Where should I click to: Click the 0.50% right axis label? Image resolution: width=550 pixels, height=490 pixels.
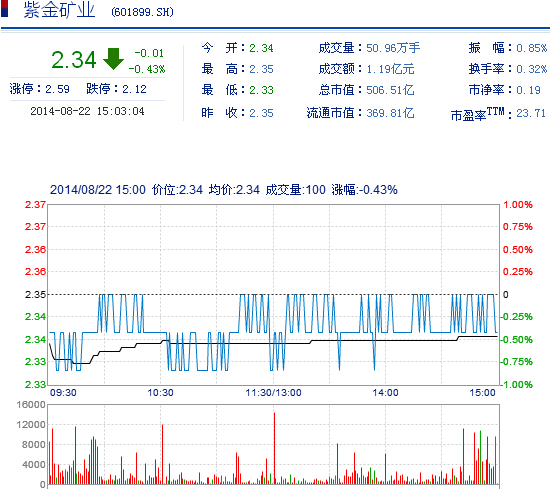(518, 250)
